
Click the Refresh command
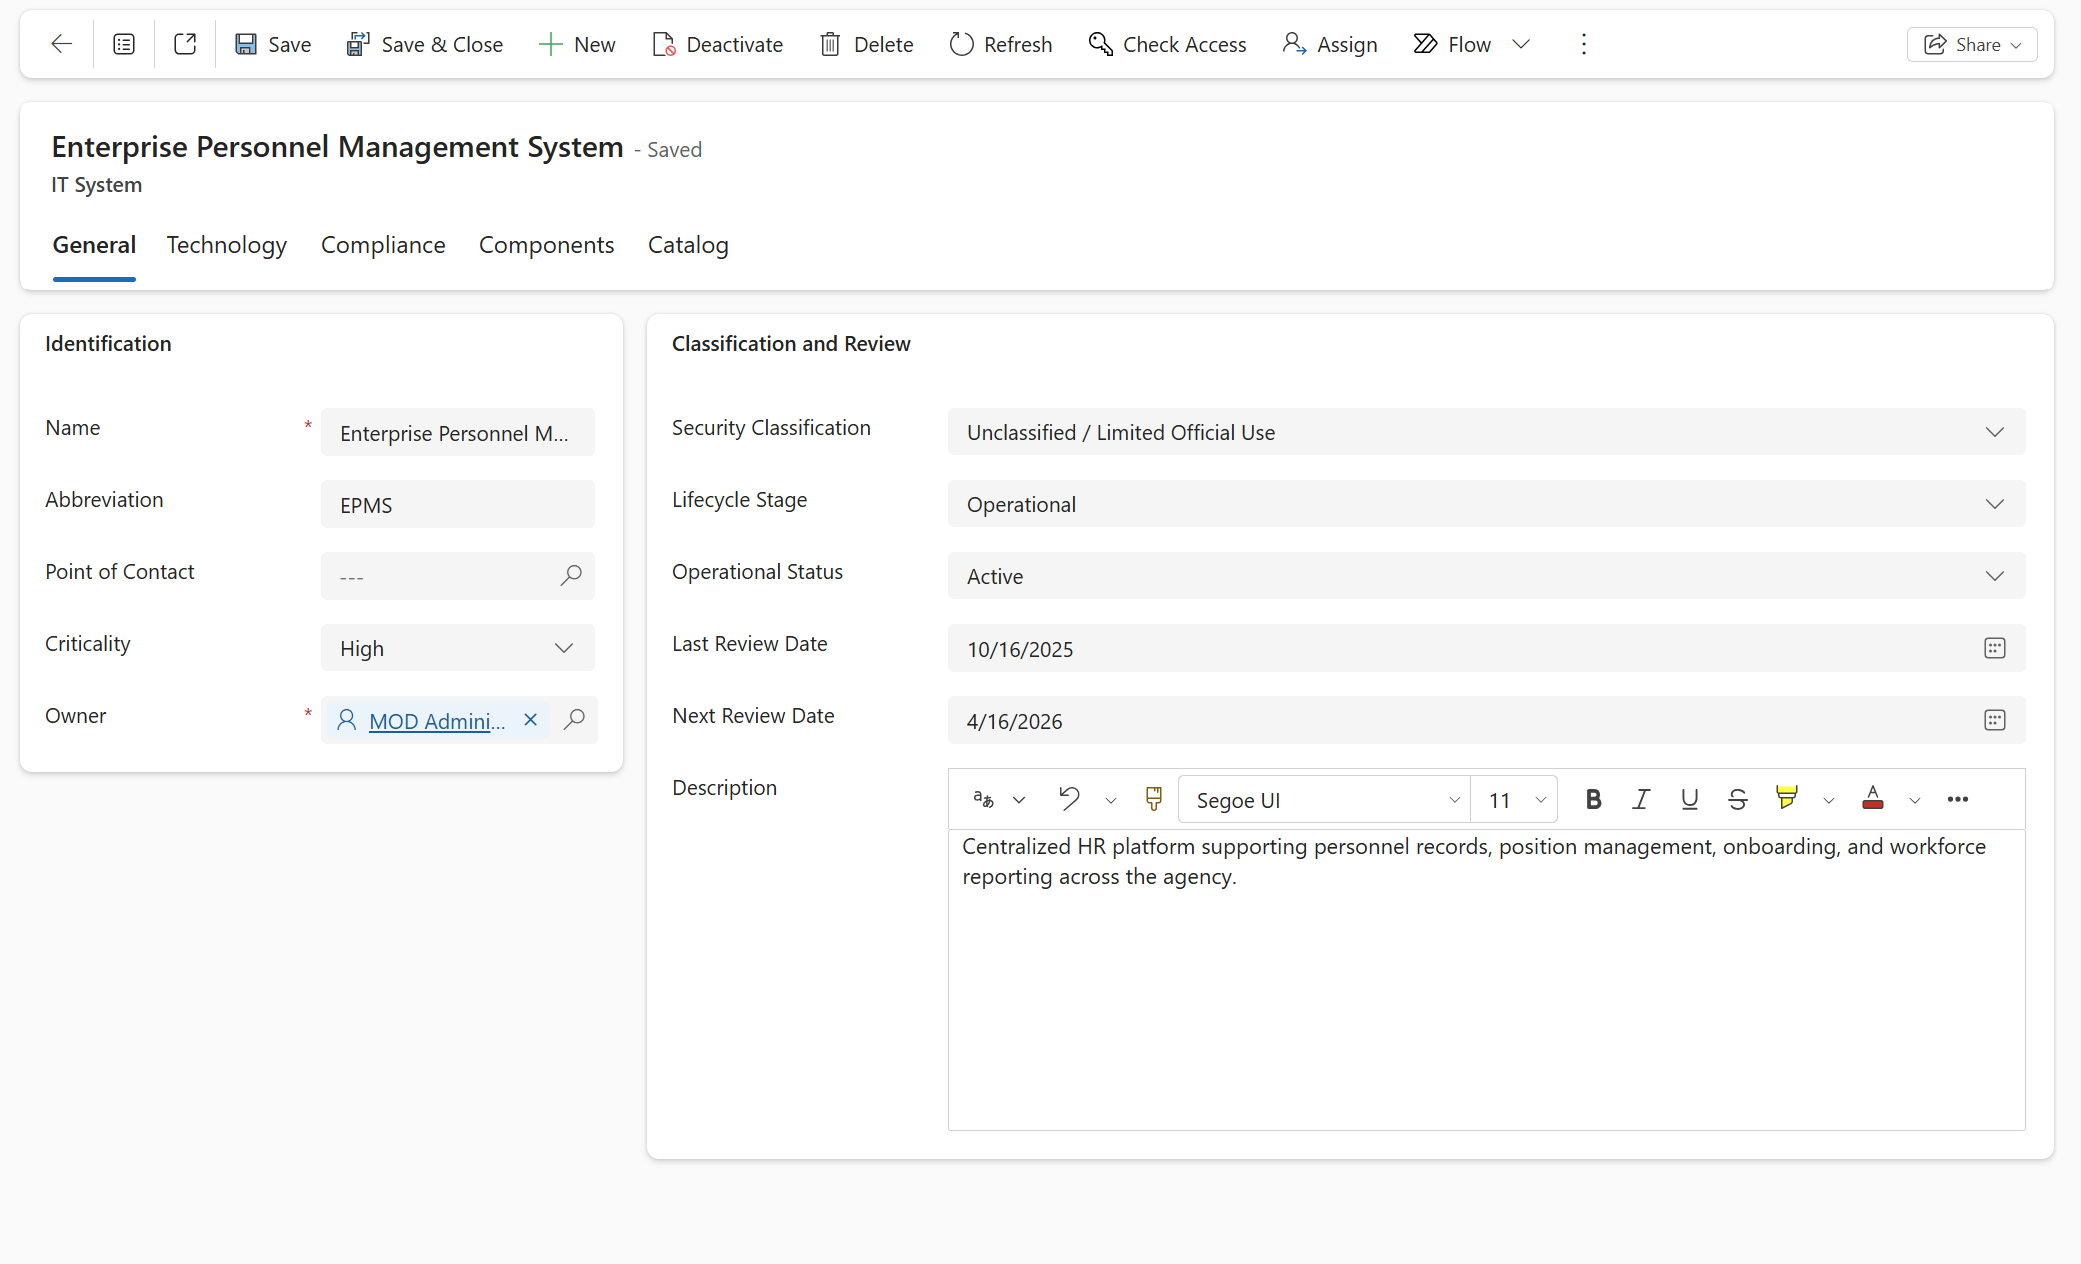pos(1001,44)
